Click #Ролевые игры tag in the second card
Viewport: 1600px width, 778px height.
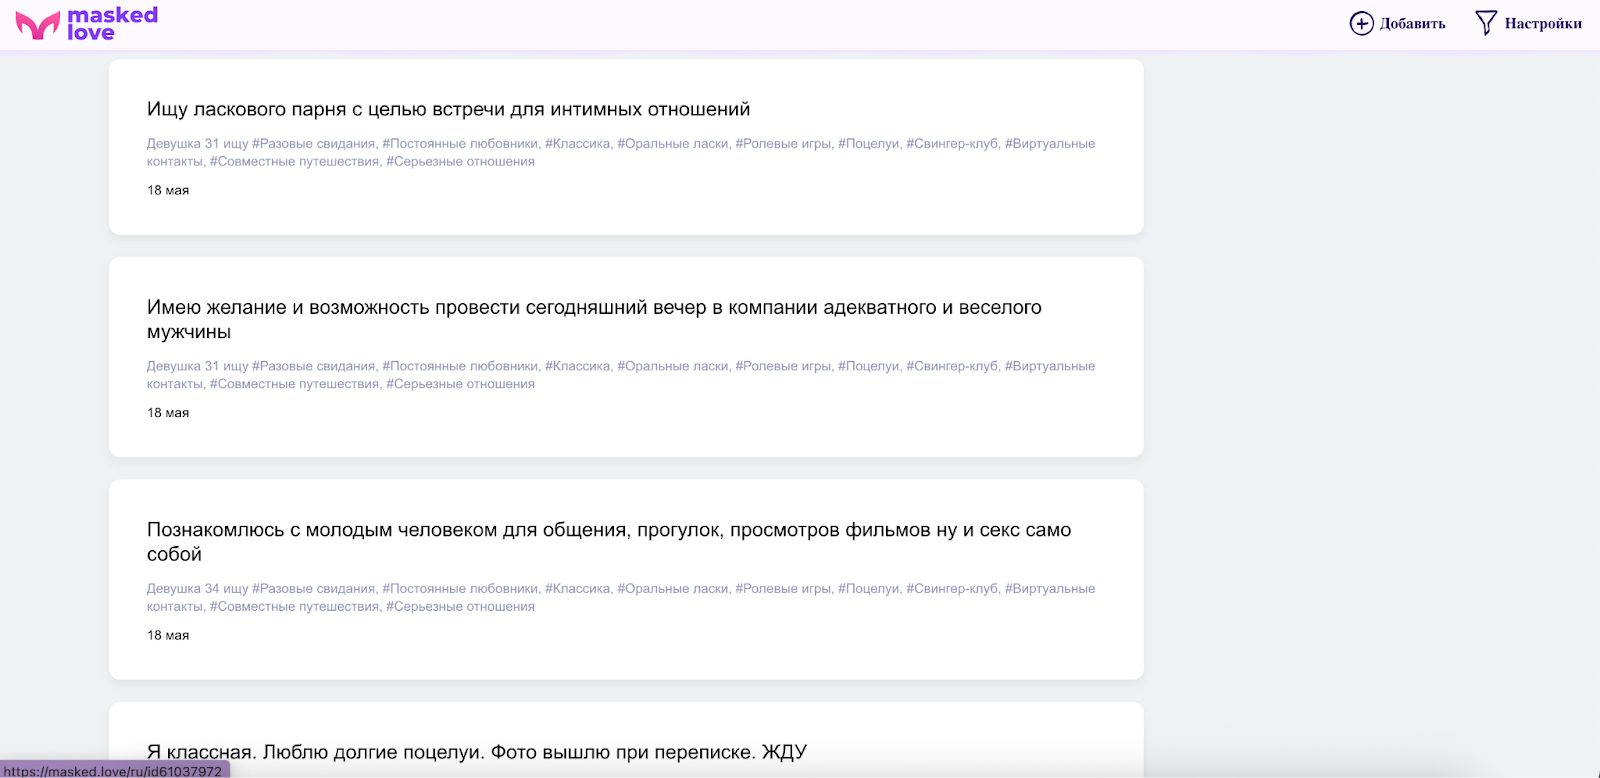point(783,366)
